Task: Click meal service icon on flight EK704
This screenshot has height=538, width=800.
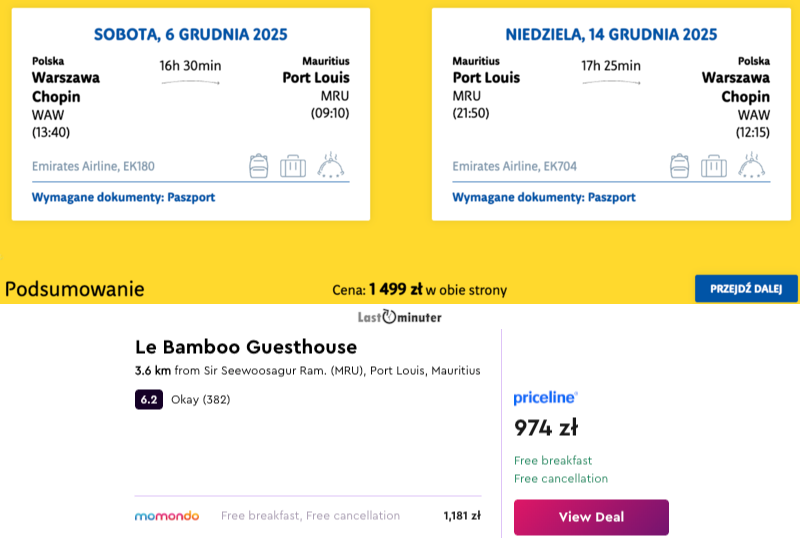Action: pyautogui.click(x=751, y=165)
